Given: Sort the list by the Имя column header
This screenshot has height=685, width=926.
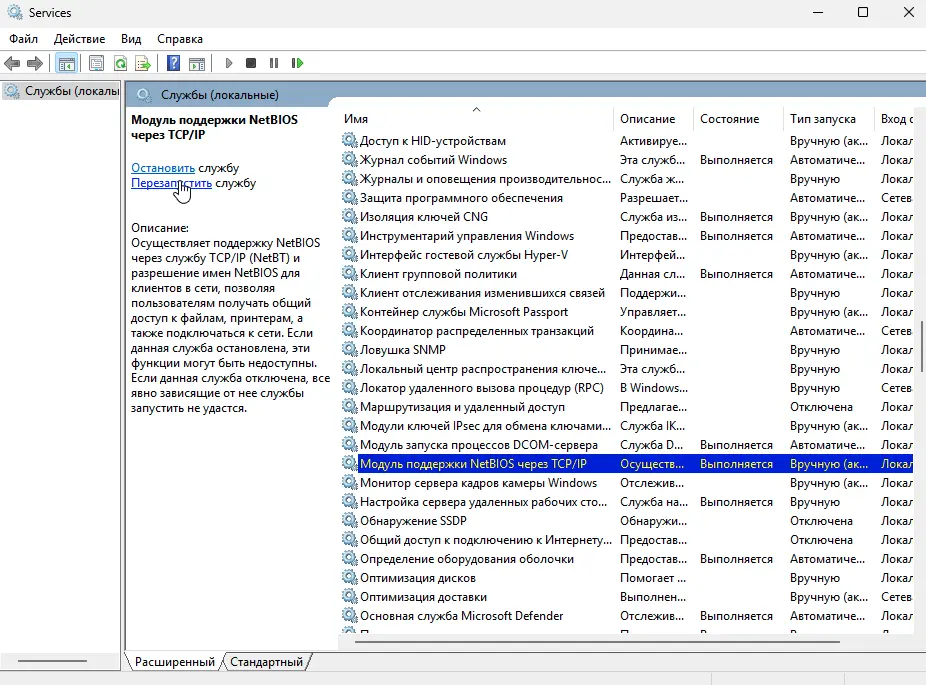Looking at the screenshot, I should [356, 119].
